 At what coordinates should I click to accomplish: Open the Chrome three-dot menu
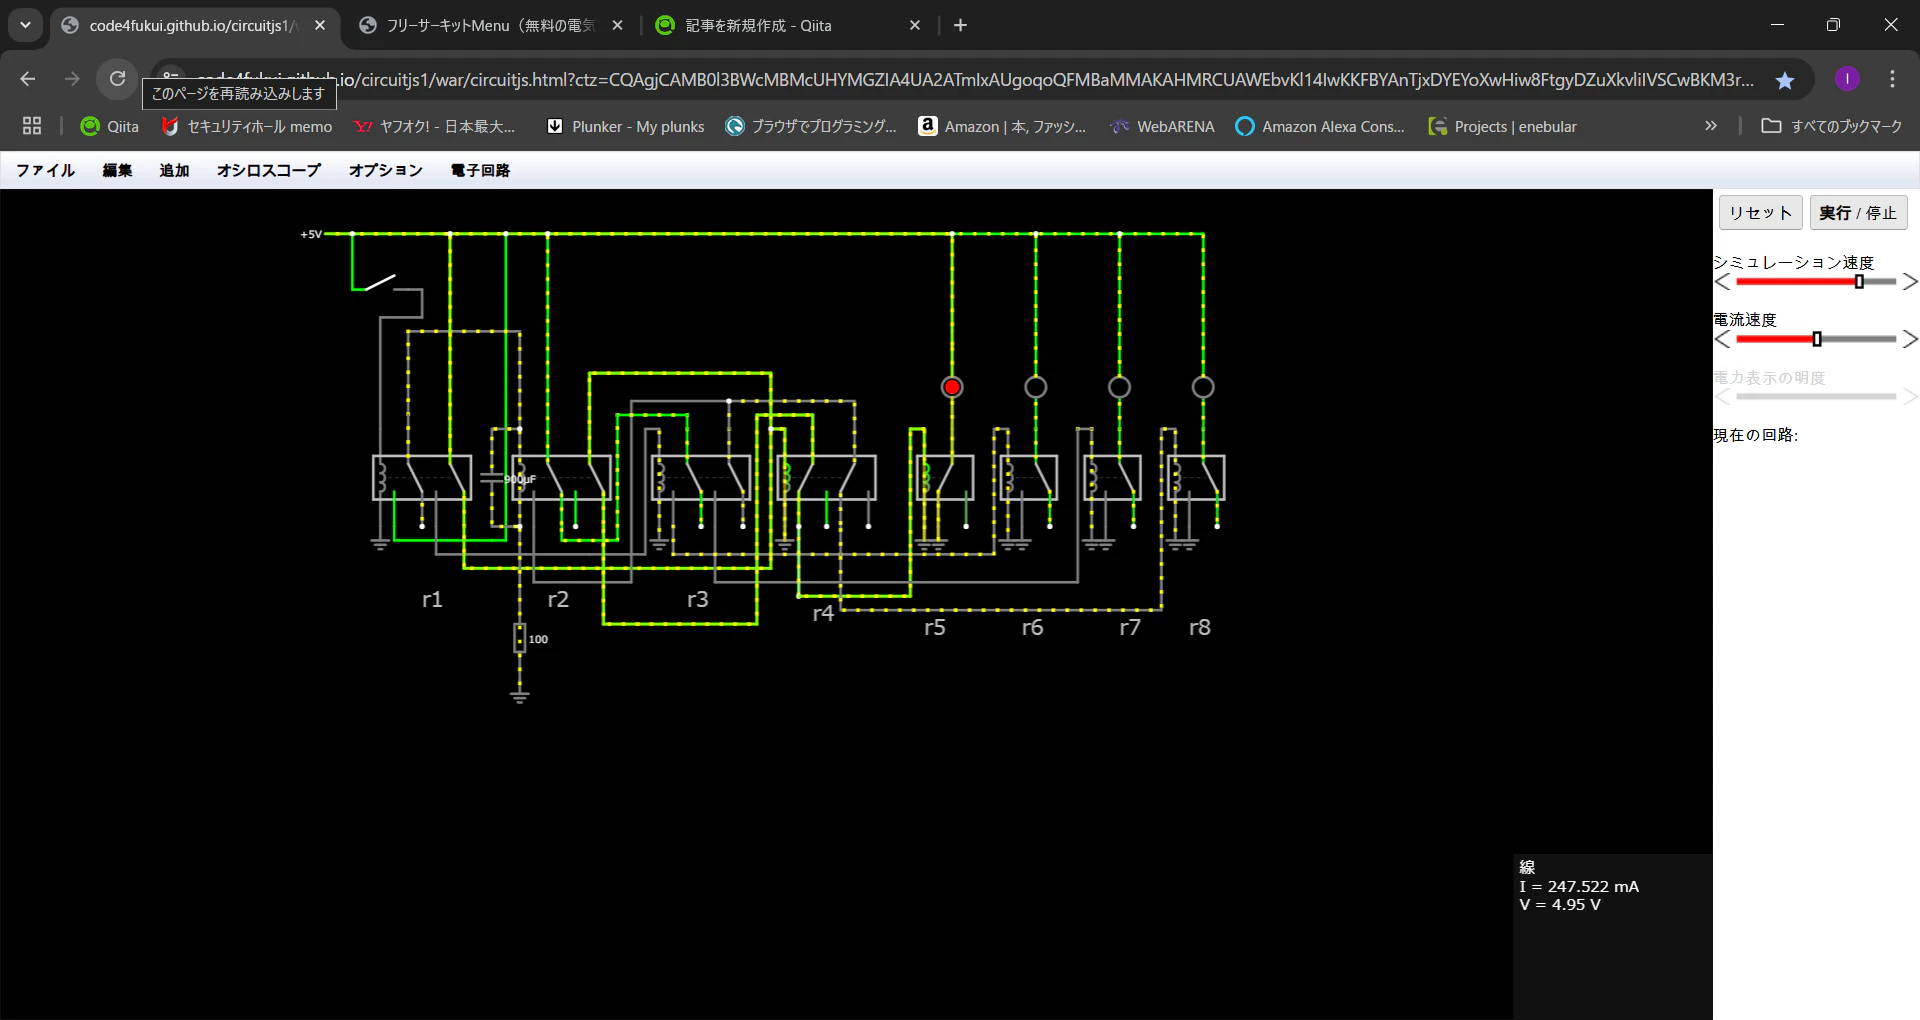tap(1892, 78)
